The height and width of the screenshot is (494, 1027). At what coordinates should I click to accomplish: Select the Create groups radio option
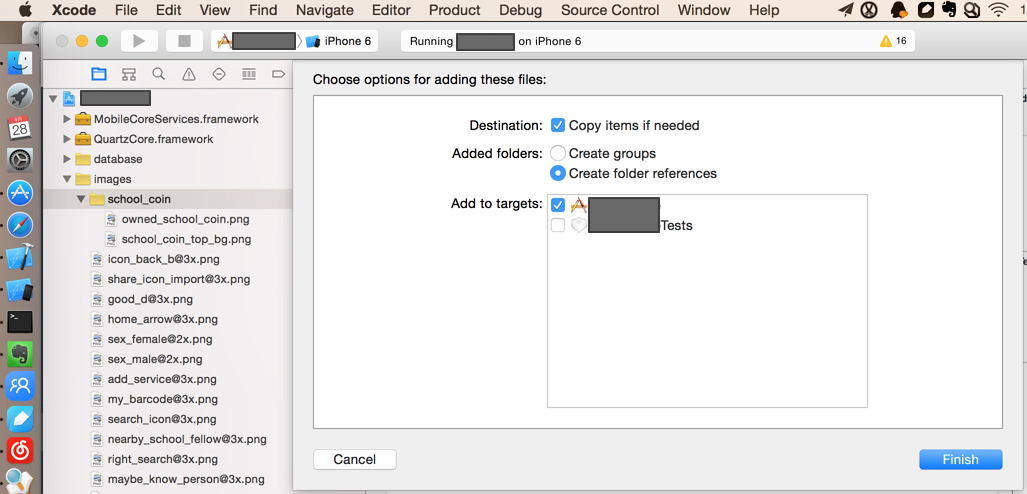pos(558,153)
